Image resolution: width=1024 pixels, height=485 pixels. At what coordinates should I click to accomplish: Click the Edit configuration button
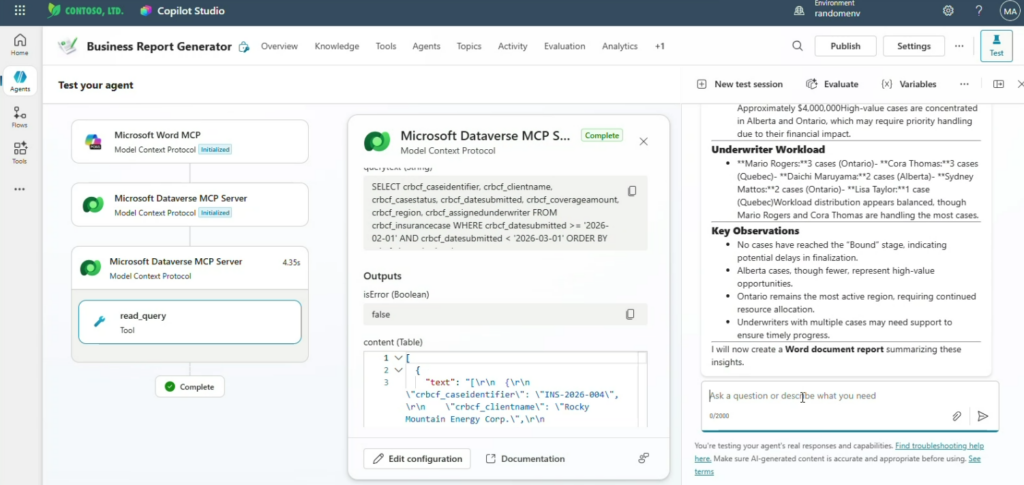point(417,458)
